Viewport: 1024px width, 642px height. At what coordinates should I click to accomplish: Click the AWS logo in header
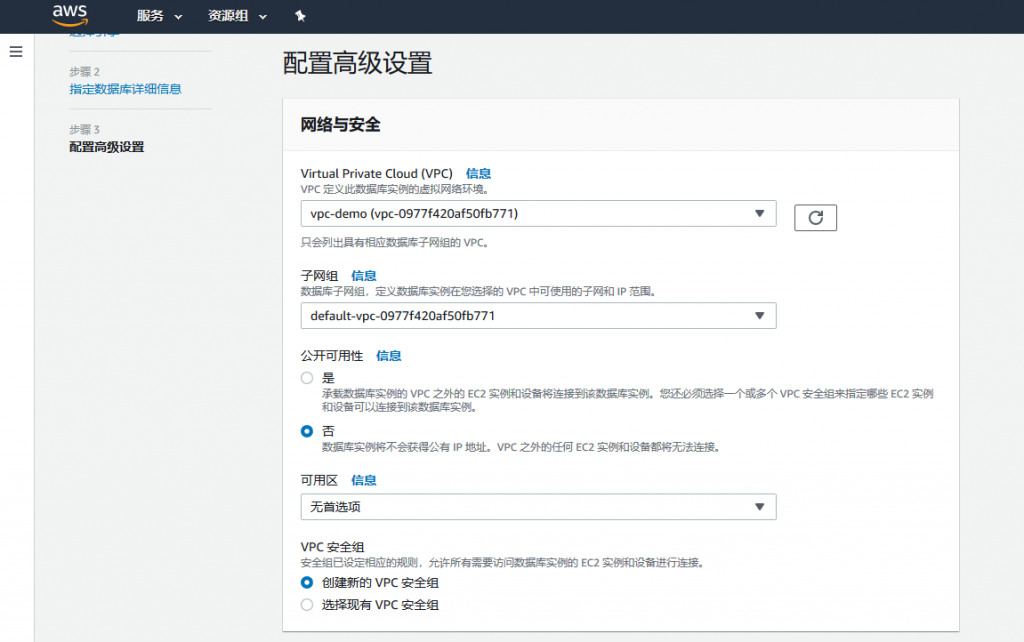pyautogui.click(x=70, y=16)
